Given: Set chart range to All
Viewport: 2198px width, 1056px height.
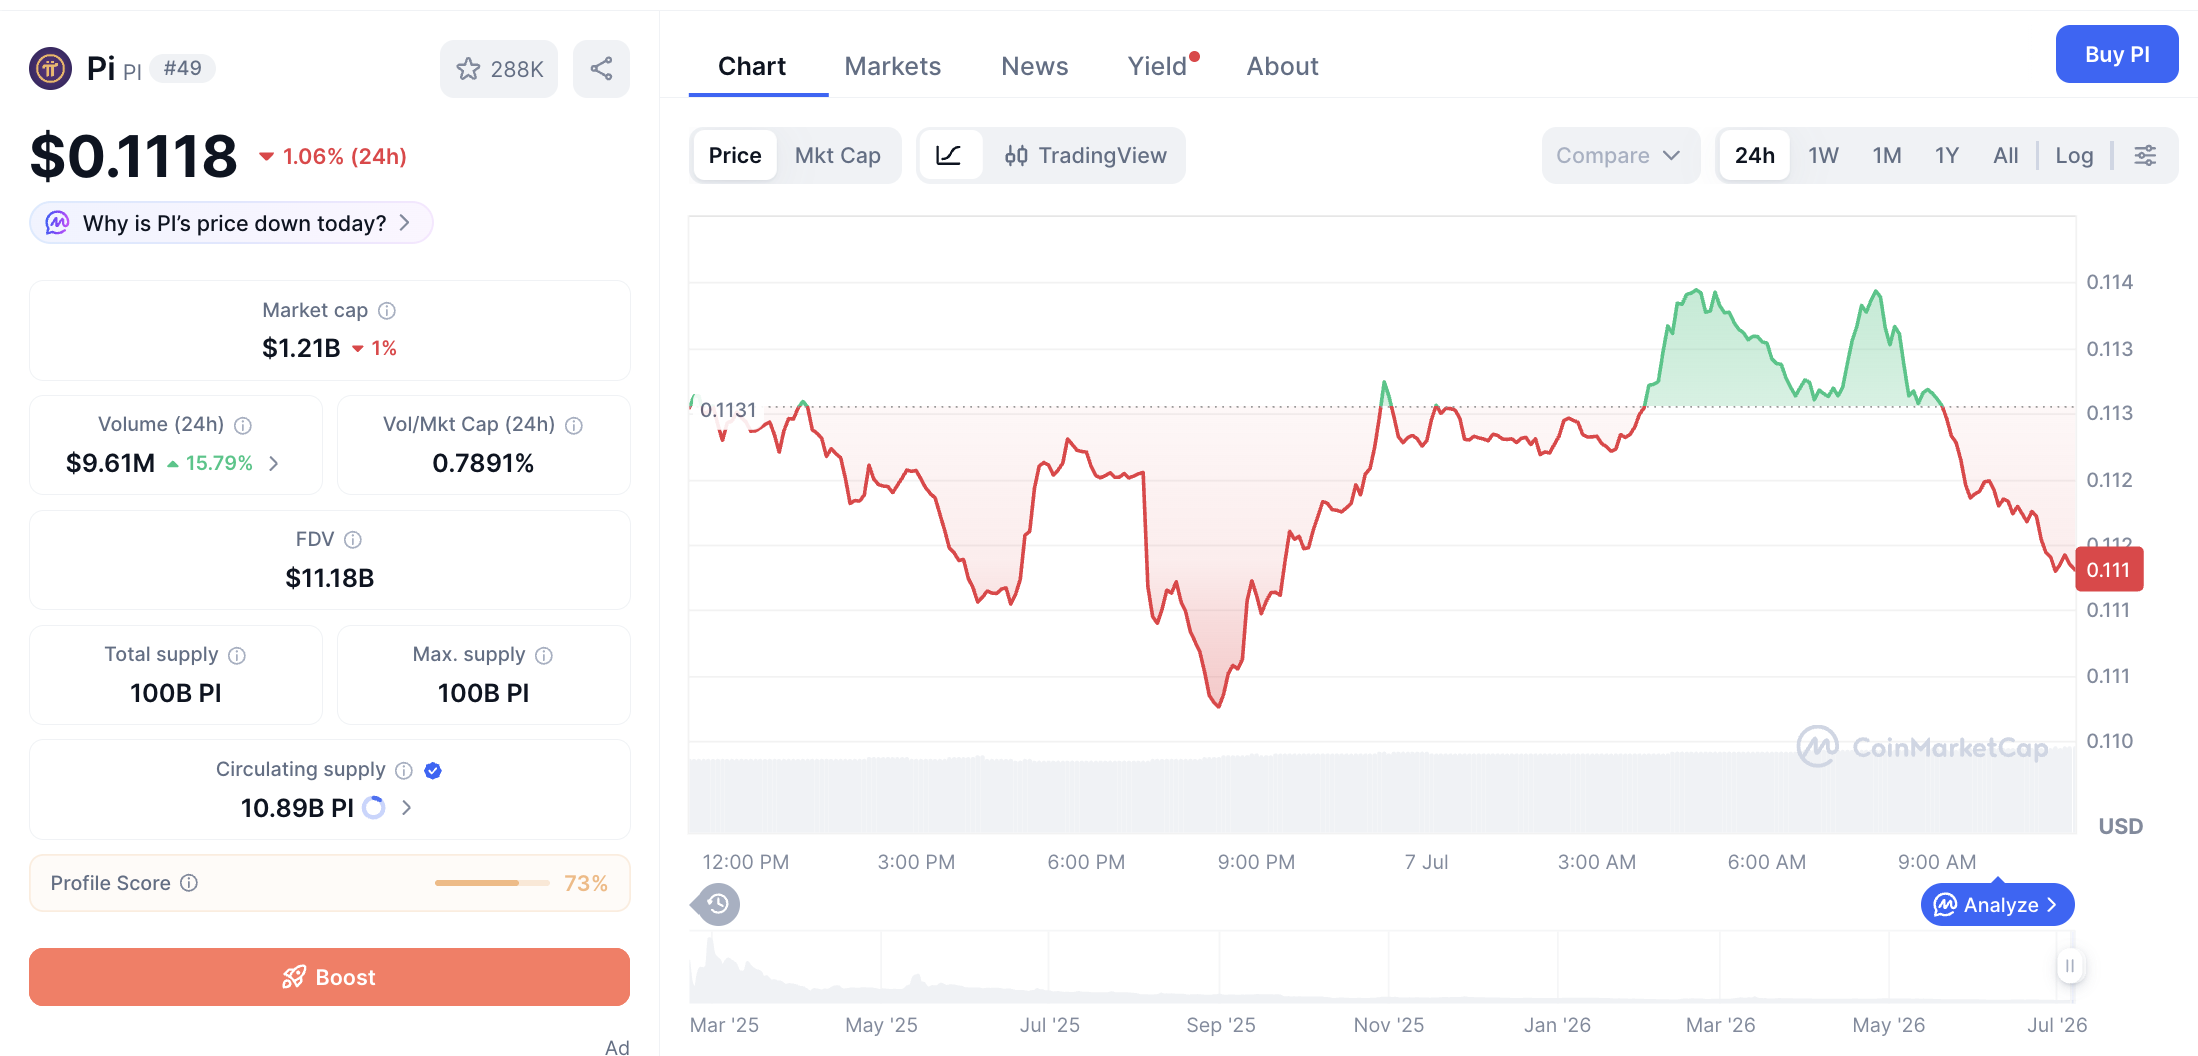Looking at the screenshot, I should (x=2005, y=155).
